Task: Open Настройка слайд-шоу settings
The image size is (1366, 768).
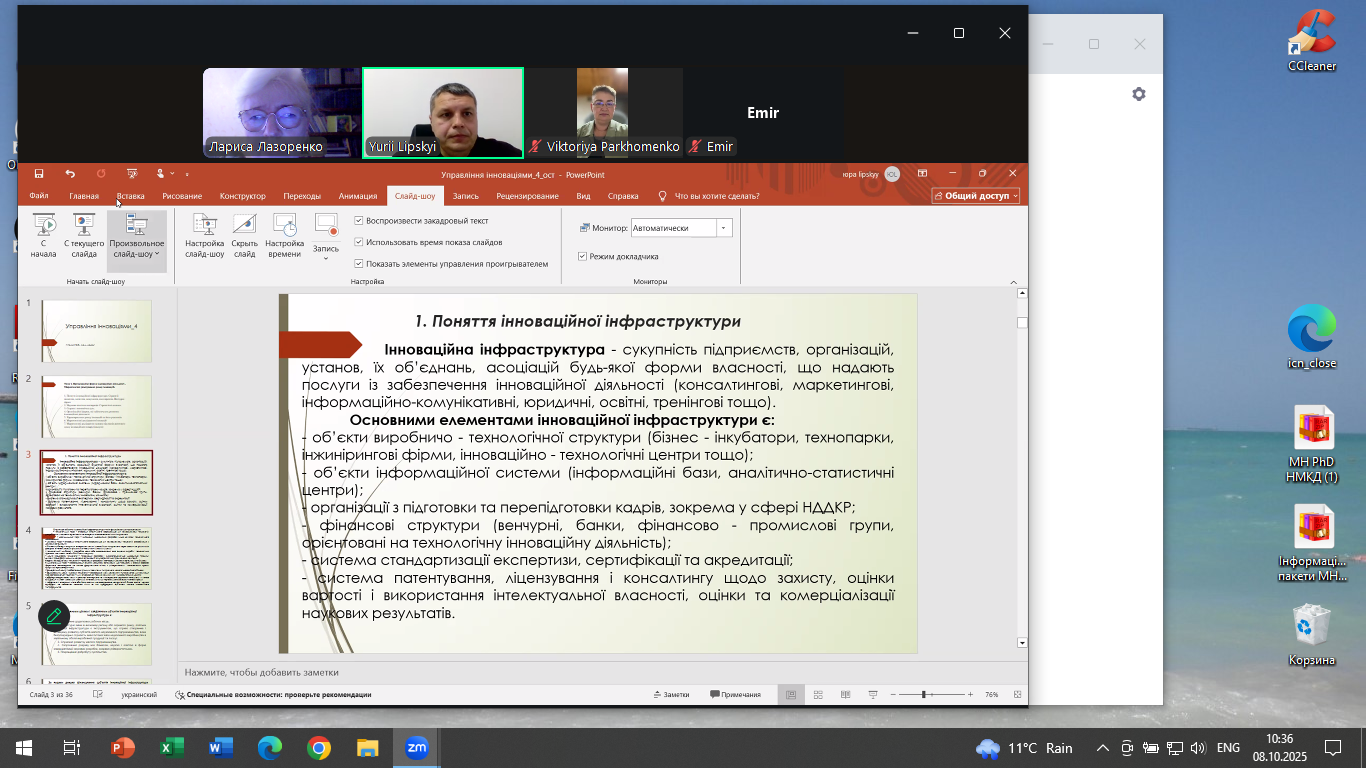Action: [x=204, y=236]
